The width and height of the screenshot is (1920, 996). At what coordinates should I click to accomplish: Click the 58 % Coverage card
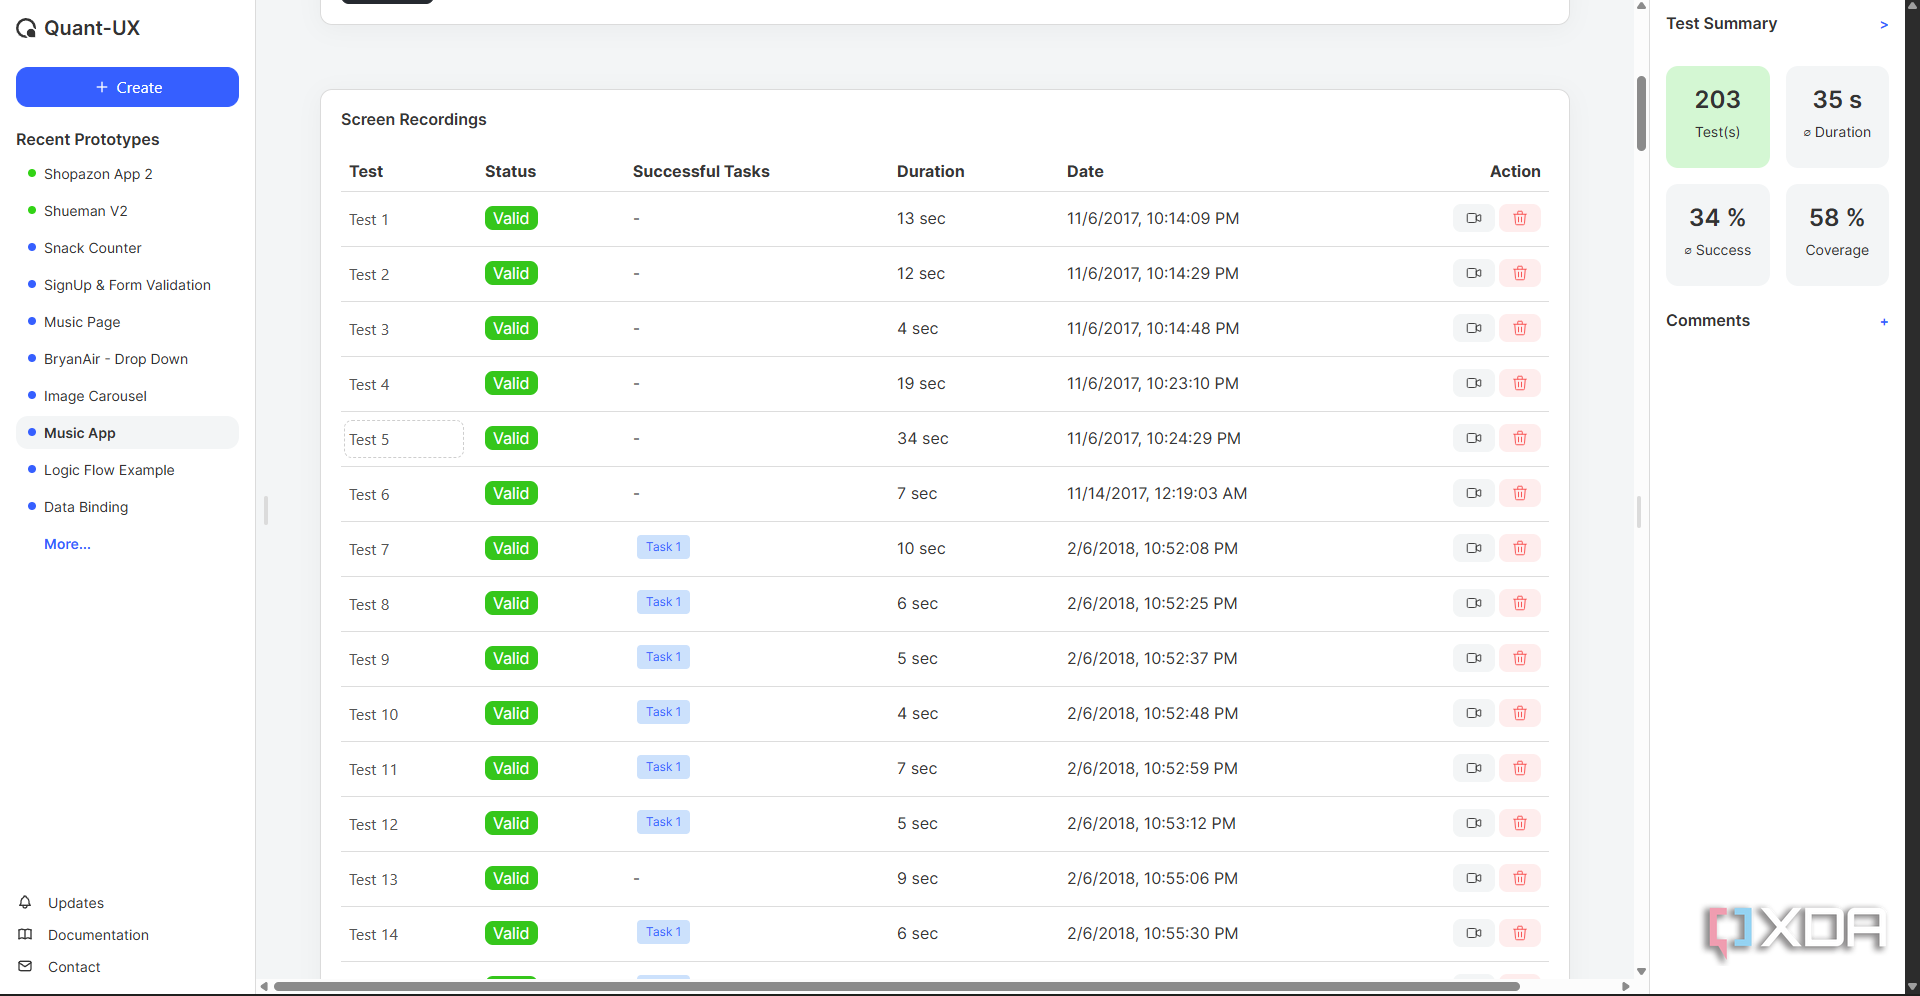[x=1837, y=234]
